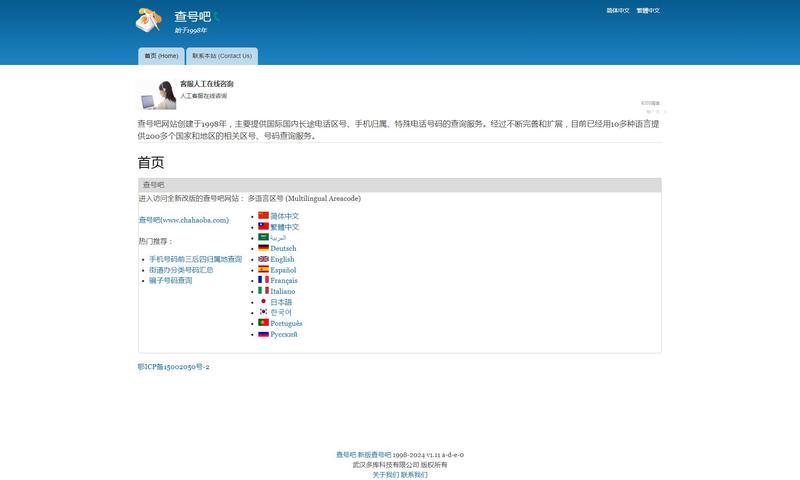Click the 查号吧 site title
The image size is (800, 480).
click(192, 17)
